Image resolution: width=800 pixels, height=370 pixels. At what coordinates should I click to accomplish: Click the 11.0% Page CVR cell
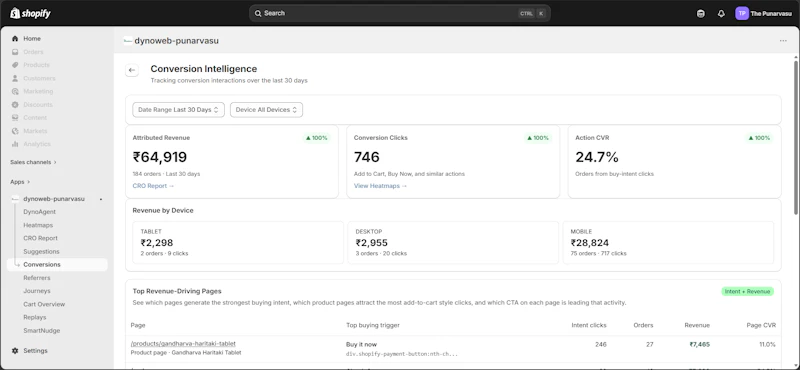[767, 344]
